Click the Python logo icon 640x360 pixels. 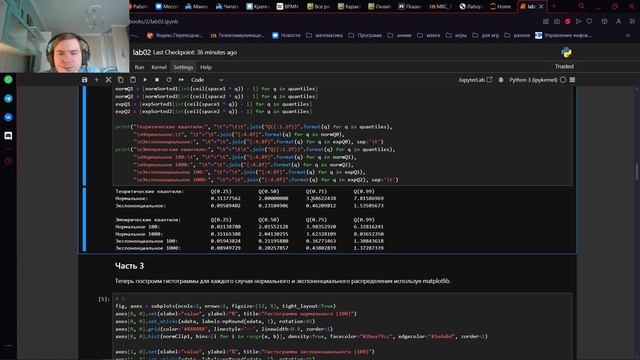pyautogui.click(x=566, y=52)
